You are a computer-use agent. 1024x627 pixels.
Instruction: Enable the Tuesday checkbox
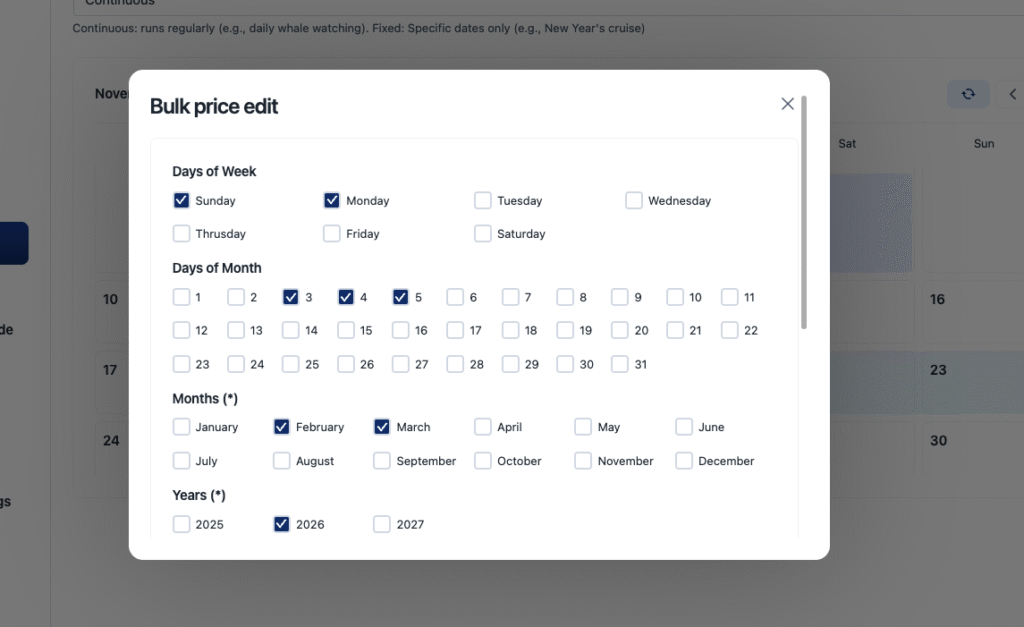click(x=483, y=200)
